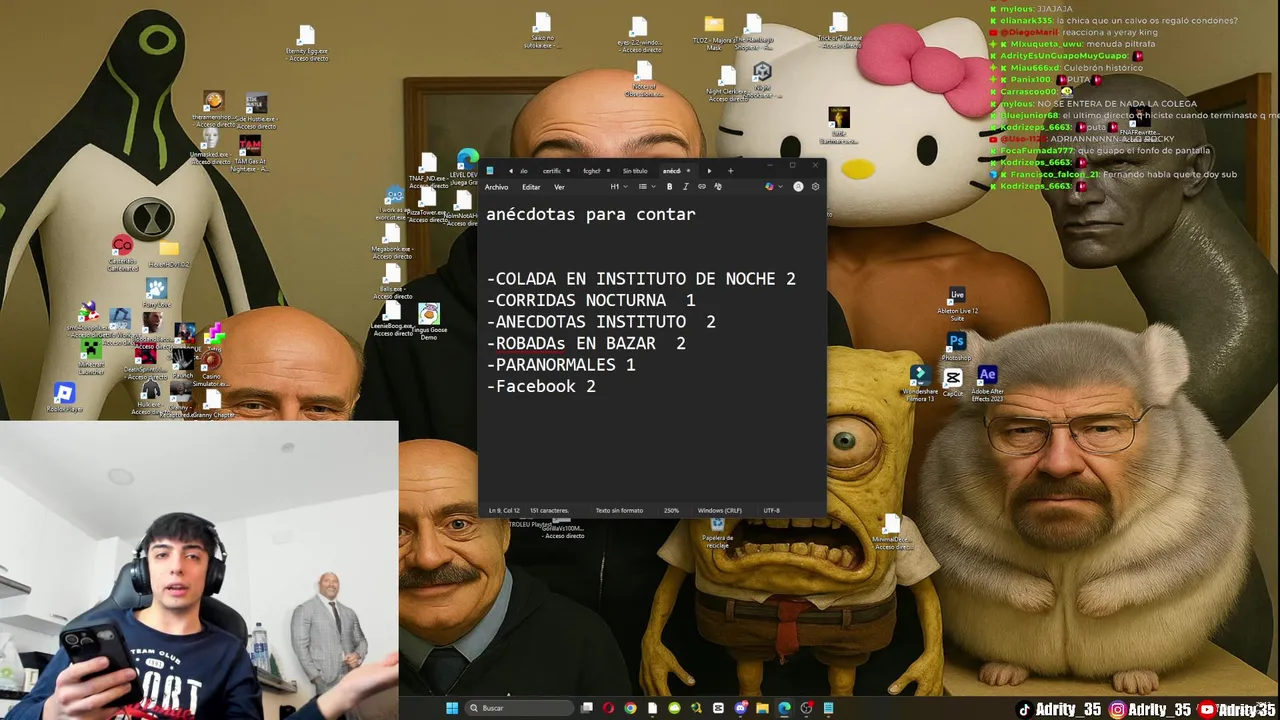Open Discord from the taskbar
The height and width of the screenshot is (720, 1280).
click(x=740, y=708)
